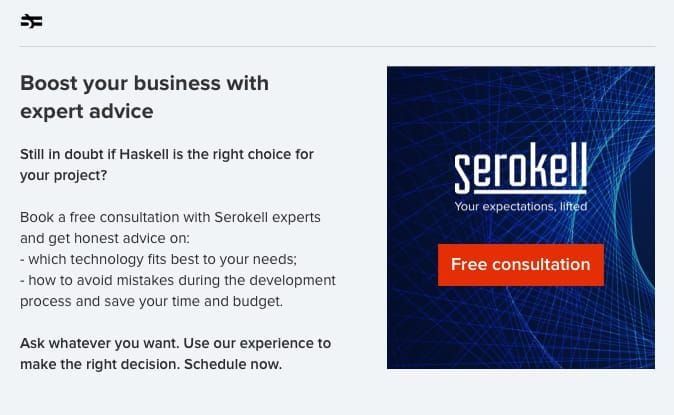Click the 'Ask whatever you want' sentence
Image resolution: width=674 pixels, height=415 pixels.
[x=100, y=343]
